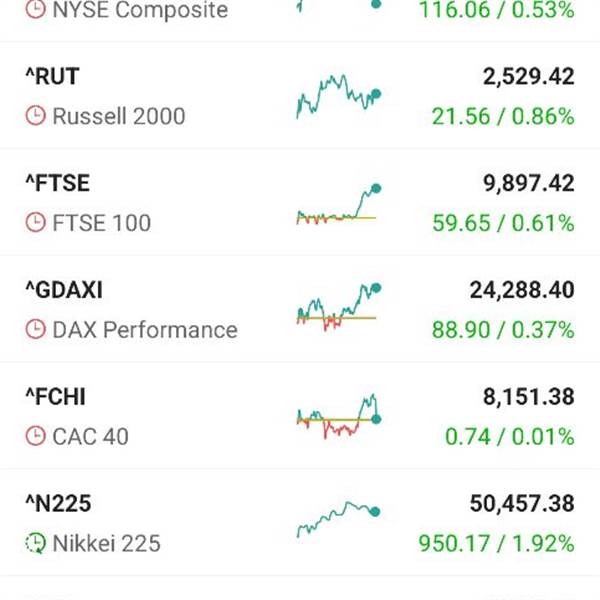This screenshot has width=600, height=600.
Task: Open the ^GDAXI sparkline chart
Action: [338, 308]
